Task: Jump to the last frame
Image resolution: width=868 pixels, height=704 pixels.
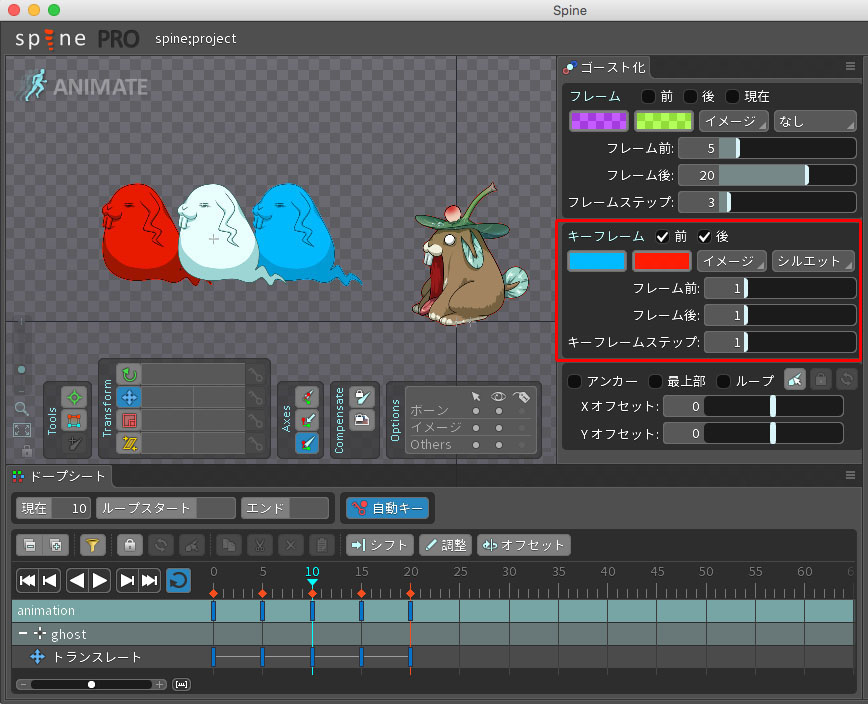Action: 149,580
